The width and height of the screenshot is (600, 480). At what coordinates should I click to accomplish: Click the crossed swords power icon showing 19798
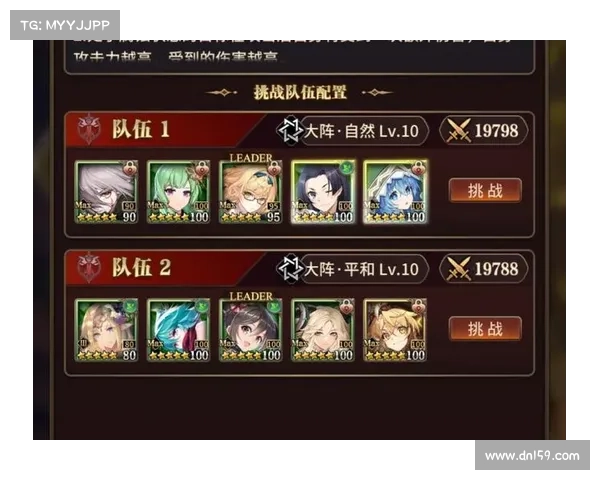458,131
